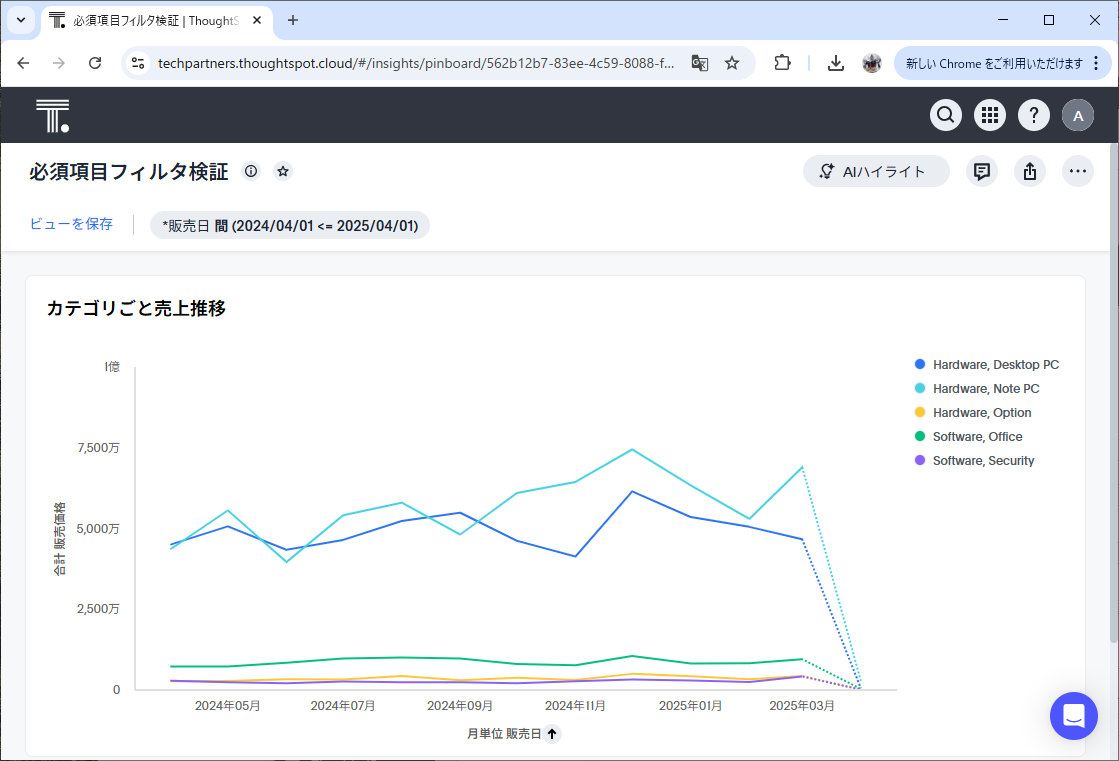Show liveboard info icon next to title
This screenshot has width=1119, height=761.
tap(251, 171)
